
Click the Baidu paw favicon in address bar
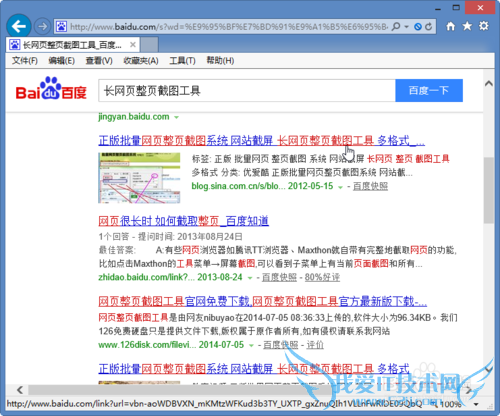[x=61, y=26]
